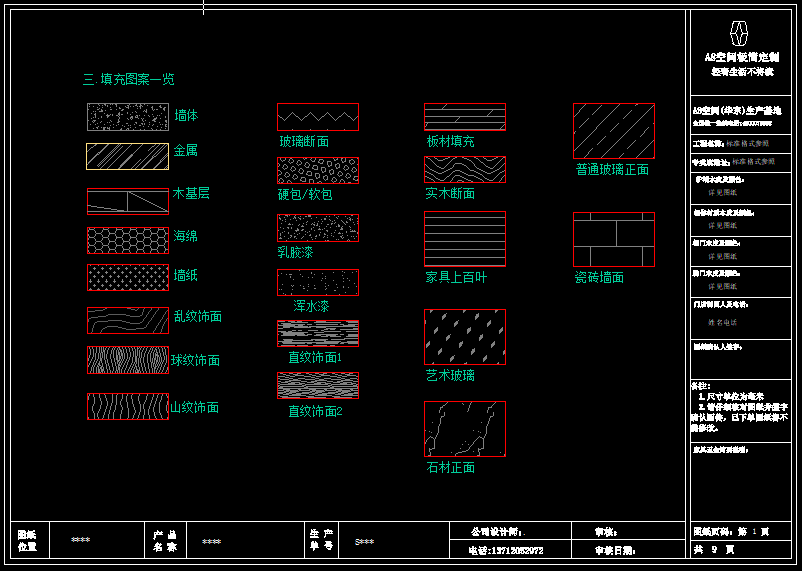Select the 家具上百叶 horizontal lines swatch
Image resolution: width=802 pixels, height=571 pixels.
(x=464, y=239)
